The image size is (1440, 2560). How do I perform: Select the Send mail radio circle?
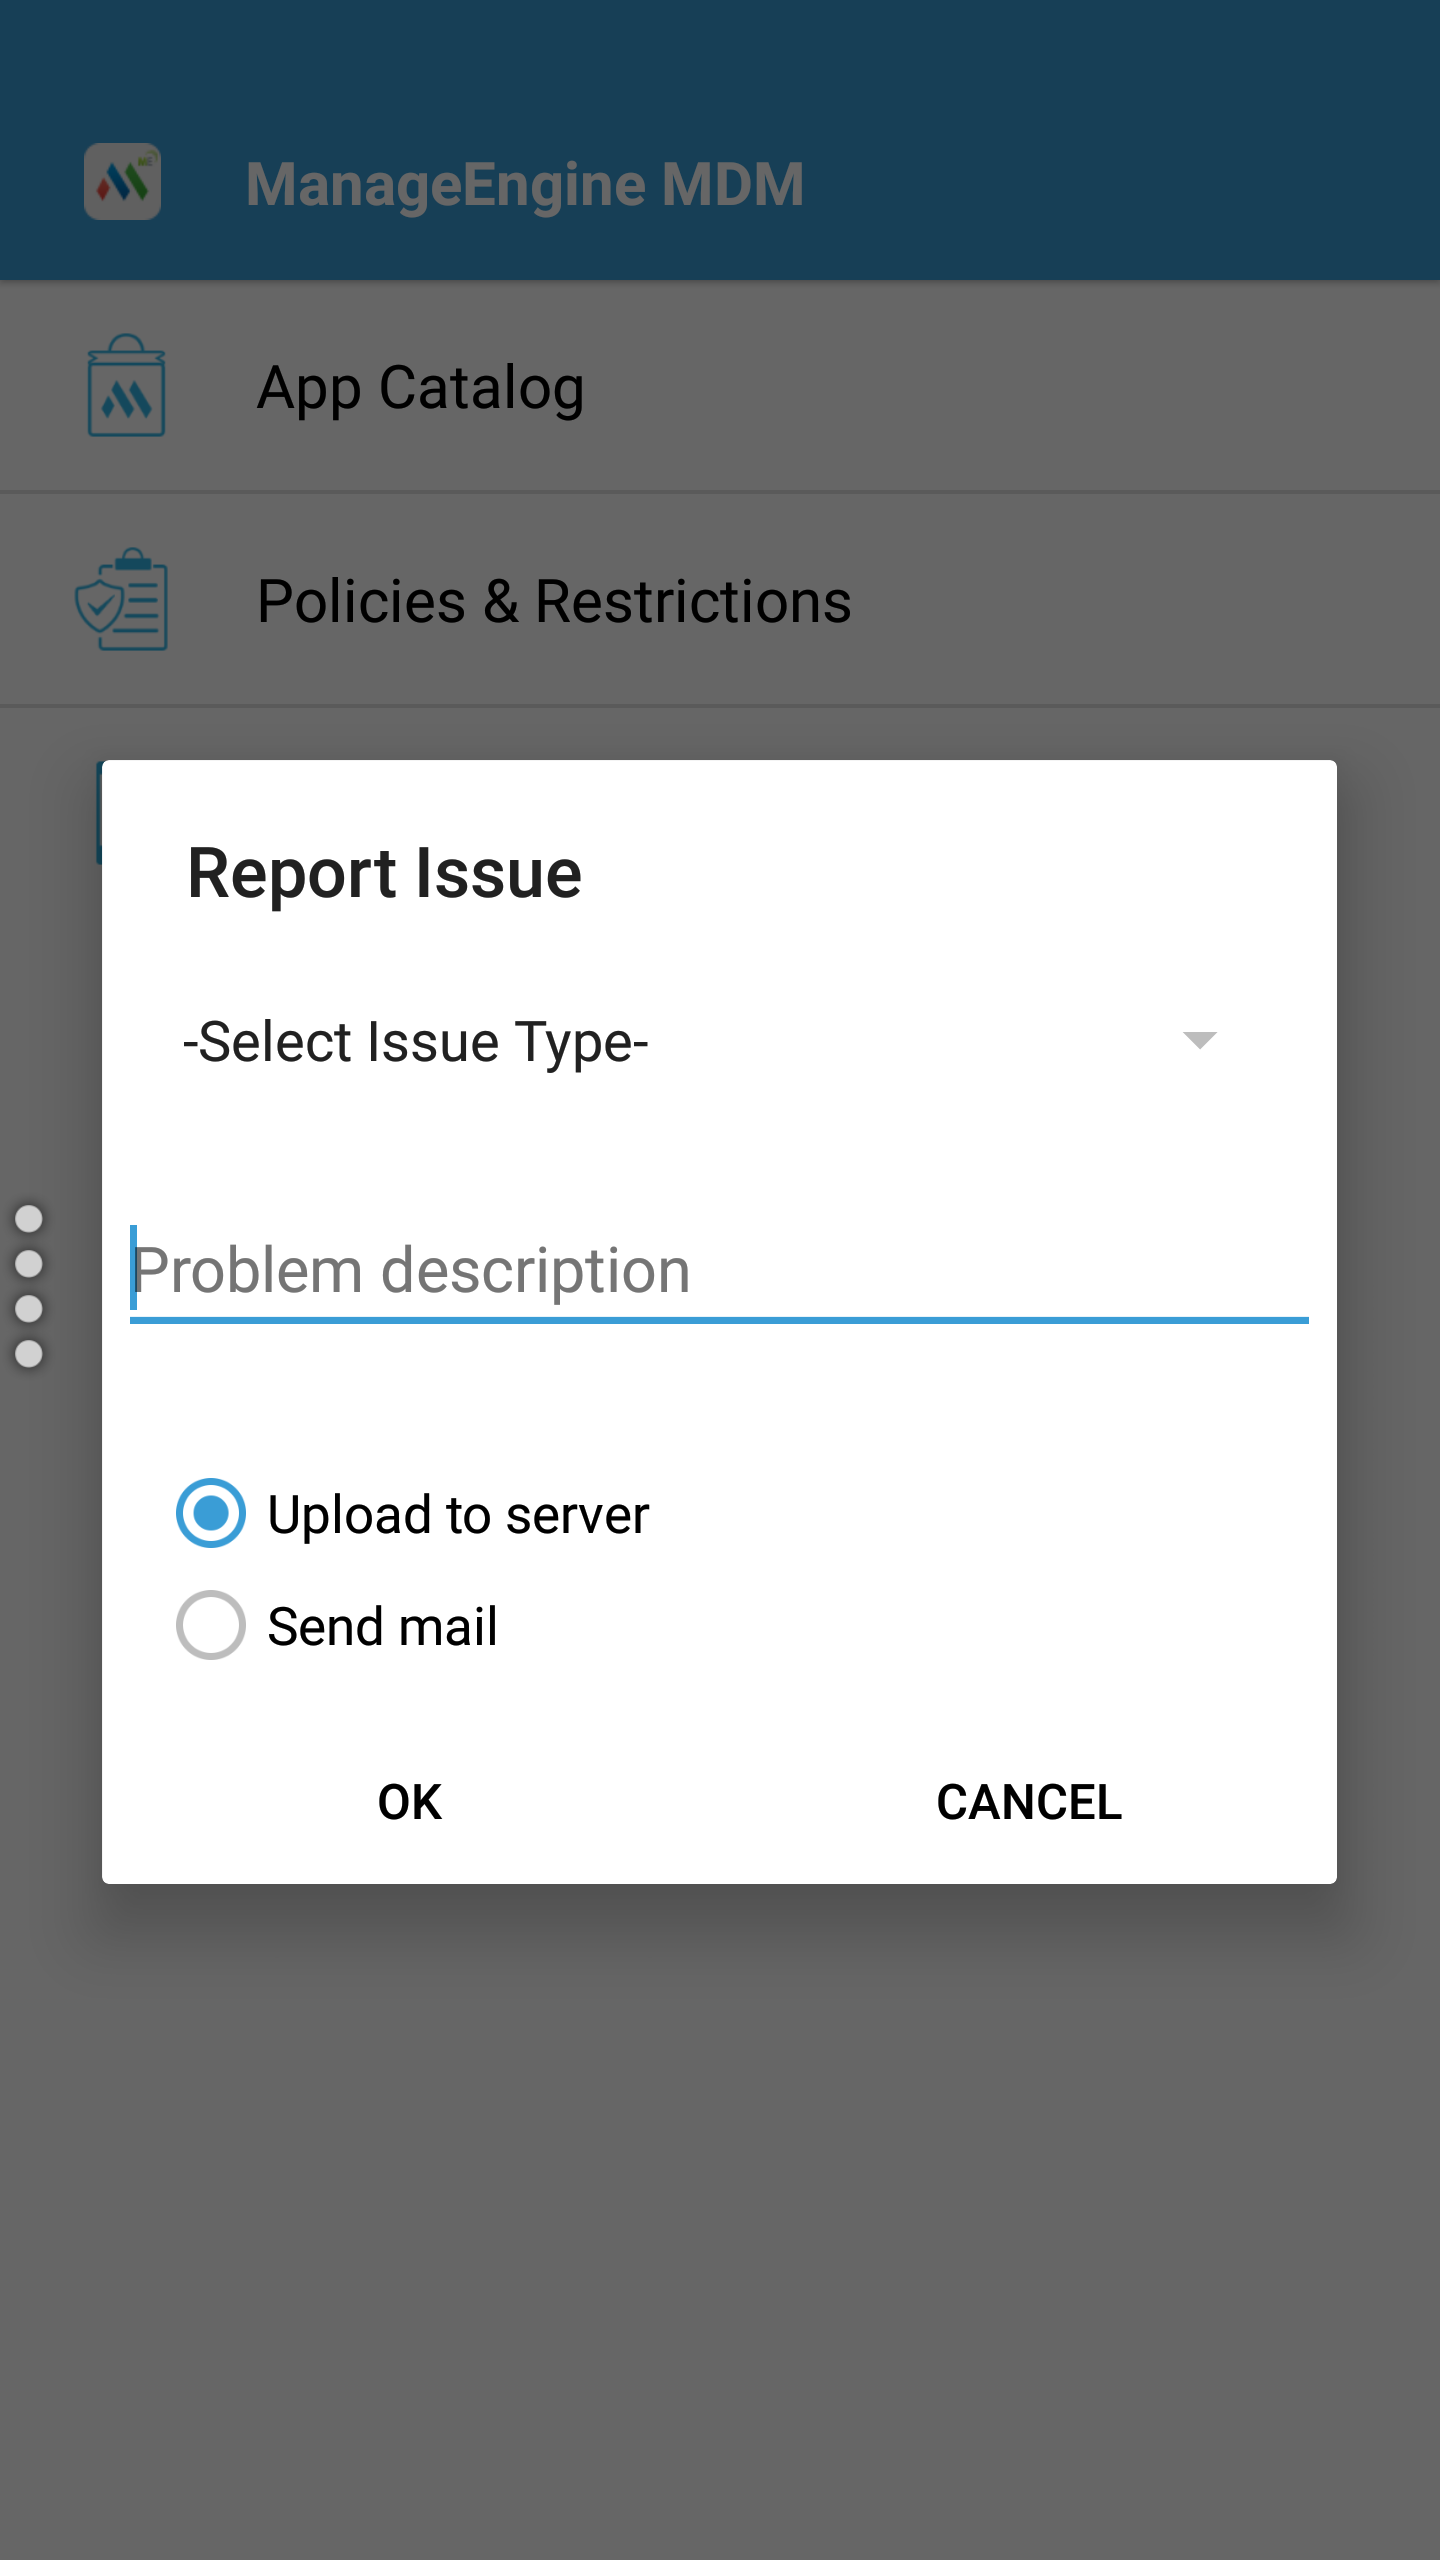pos(210,1625)
